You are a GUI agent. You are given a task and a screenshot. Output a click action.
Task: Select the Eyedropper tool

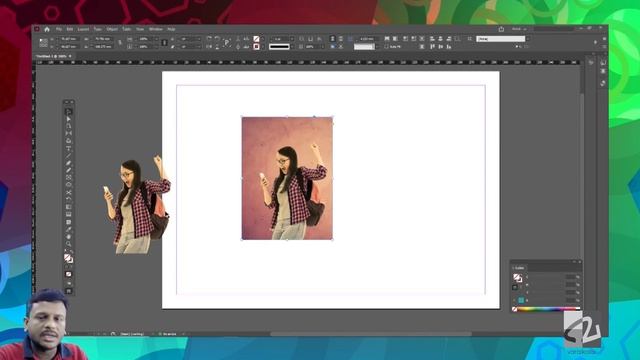tap(69, 229)
